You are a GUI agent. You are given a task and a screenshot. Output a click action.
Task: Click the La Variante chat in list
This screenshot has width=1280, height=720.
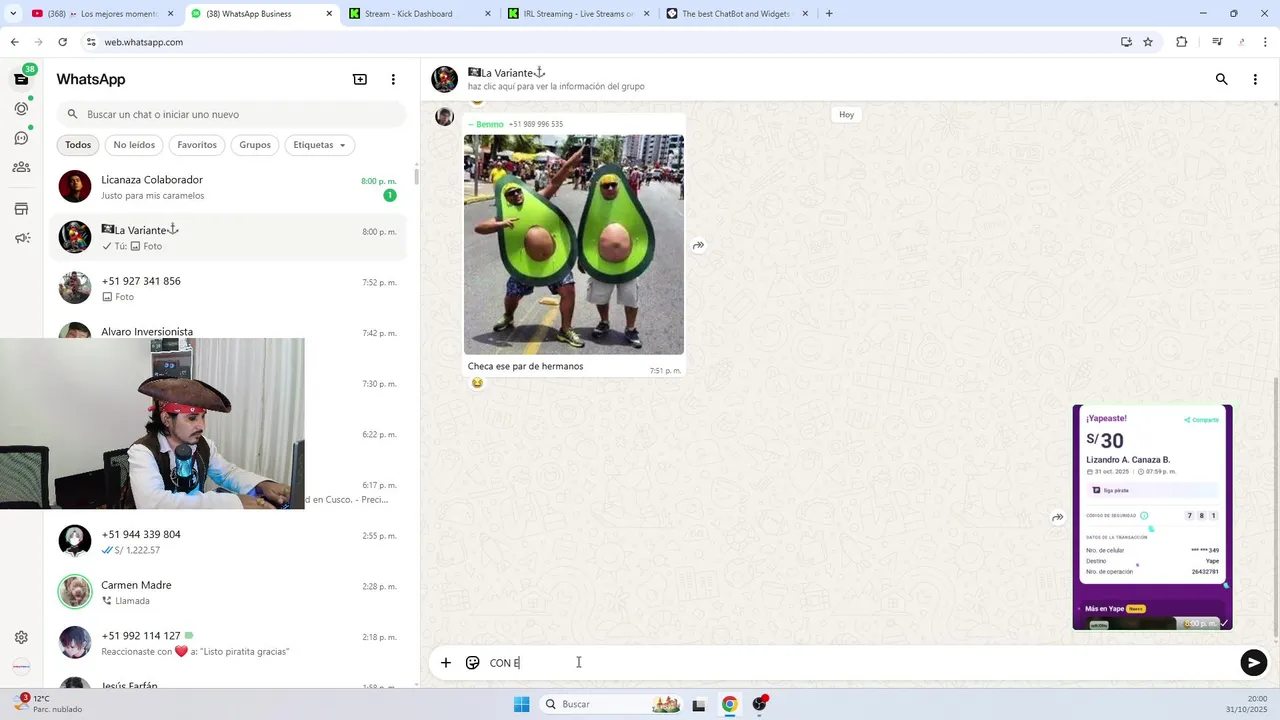(228, 237)
